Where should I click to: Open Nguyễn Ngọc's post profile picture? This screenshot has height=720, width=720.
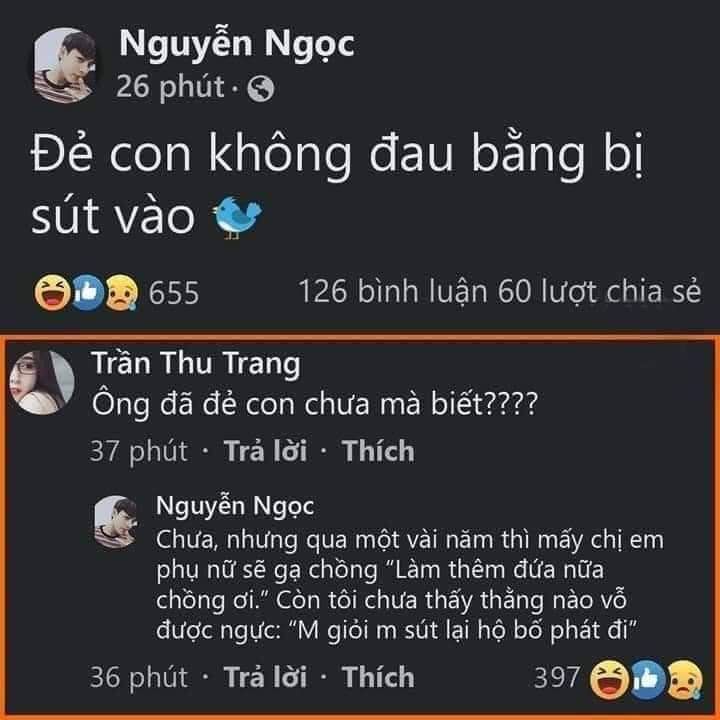(x=66, y=65)
